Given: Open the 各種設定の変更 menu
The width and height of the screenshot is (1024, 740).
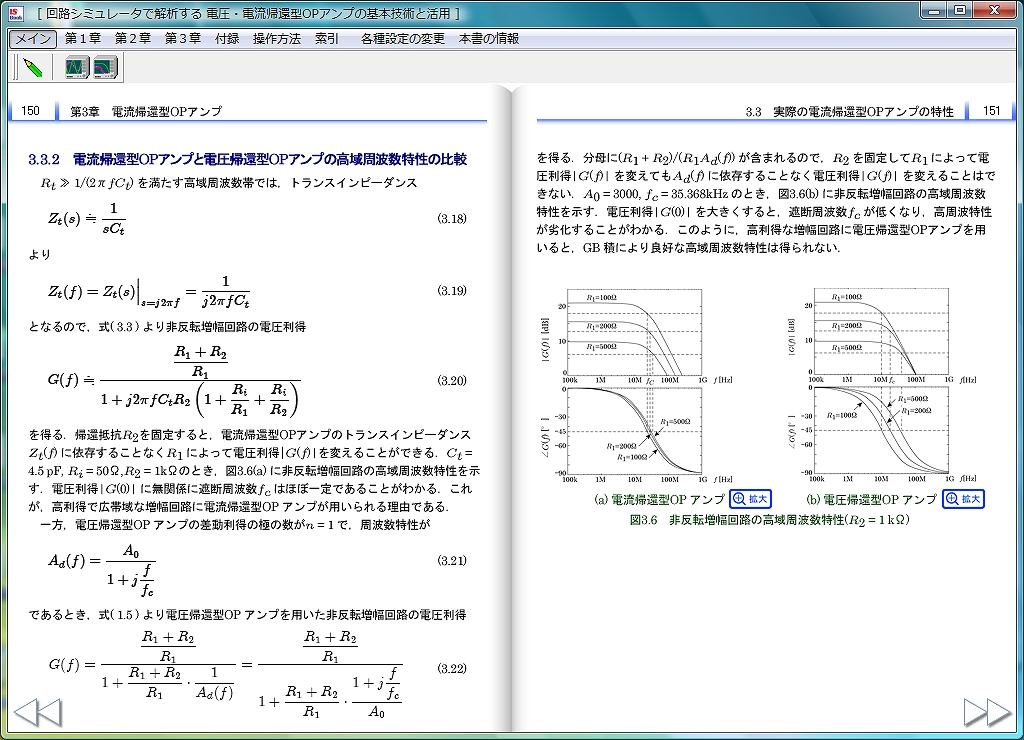Looking at the screenshot, I should 403,39.
